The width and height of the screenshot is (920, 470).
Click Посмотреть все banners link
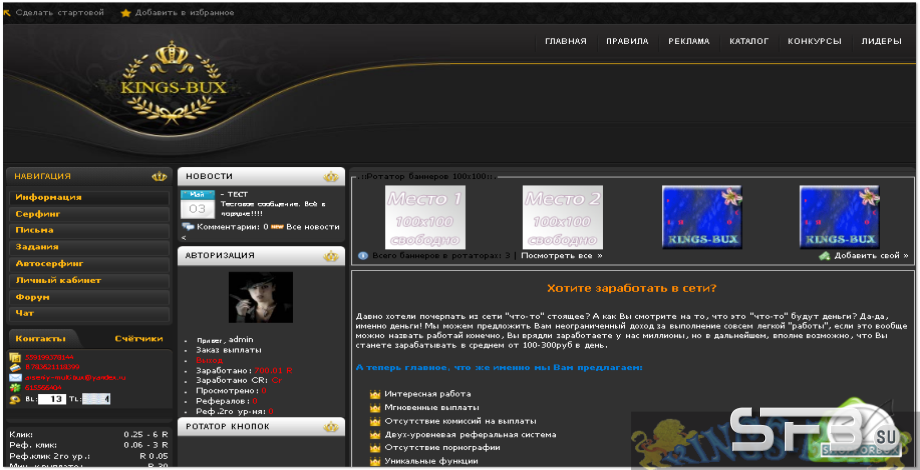point(562,256)
